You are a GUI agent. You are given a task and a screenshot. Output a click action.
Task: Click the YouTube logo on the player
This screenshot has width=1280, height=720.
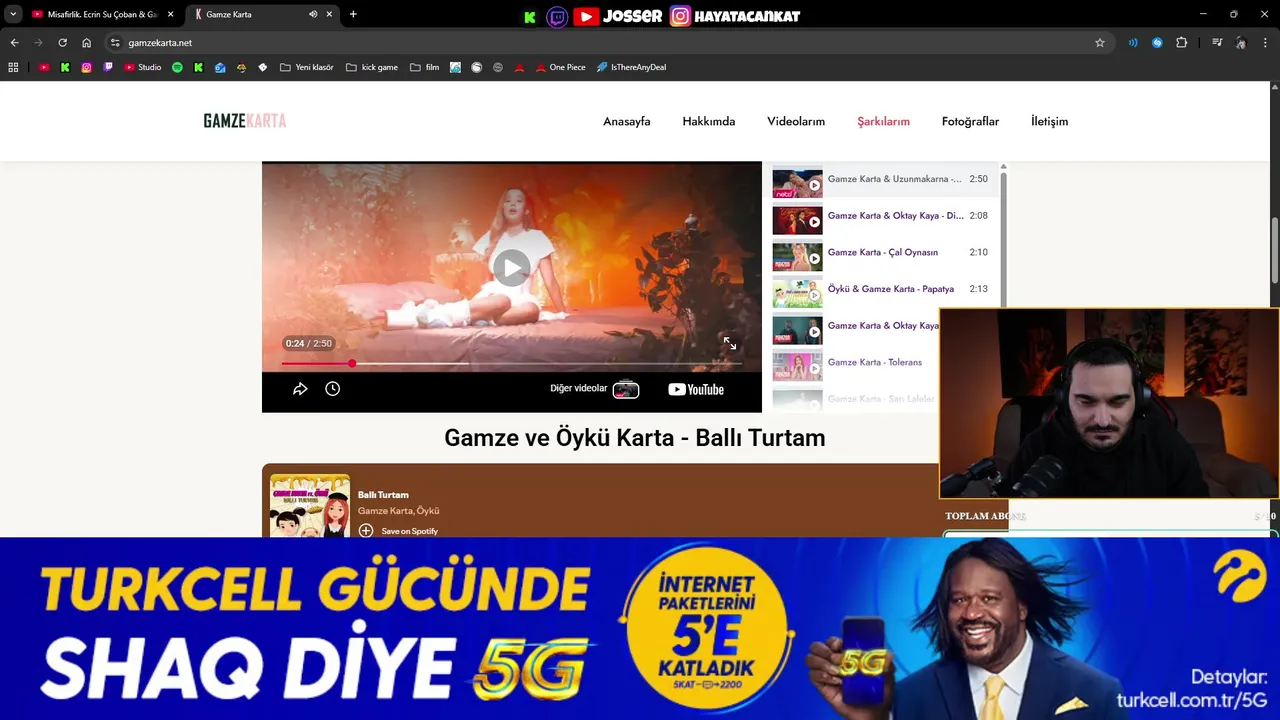pyautogui.click(x=696, y=389)
